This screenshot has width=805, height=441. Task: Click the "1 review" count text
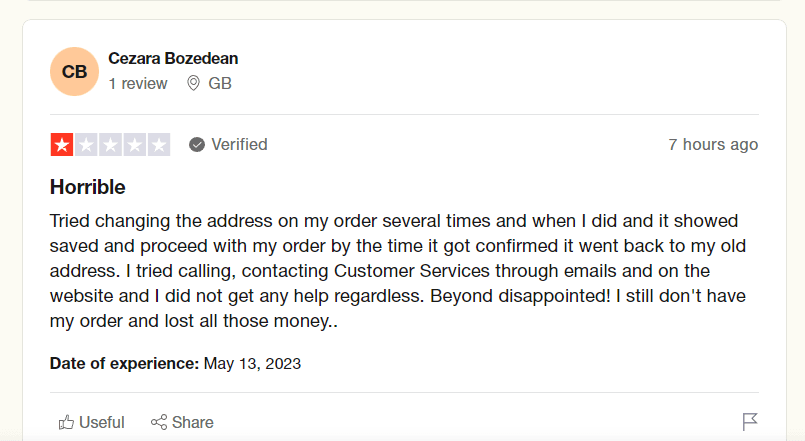pos(138,84)
